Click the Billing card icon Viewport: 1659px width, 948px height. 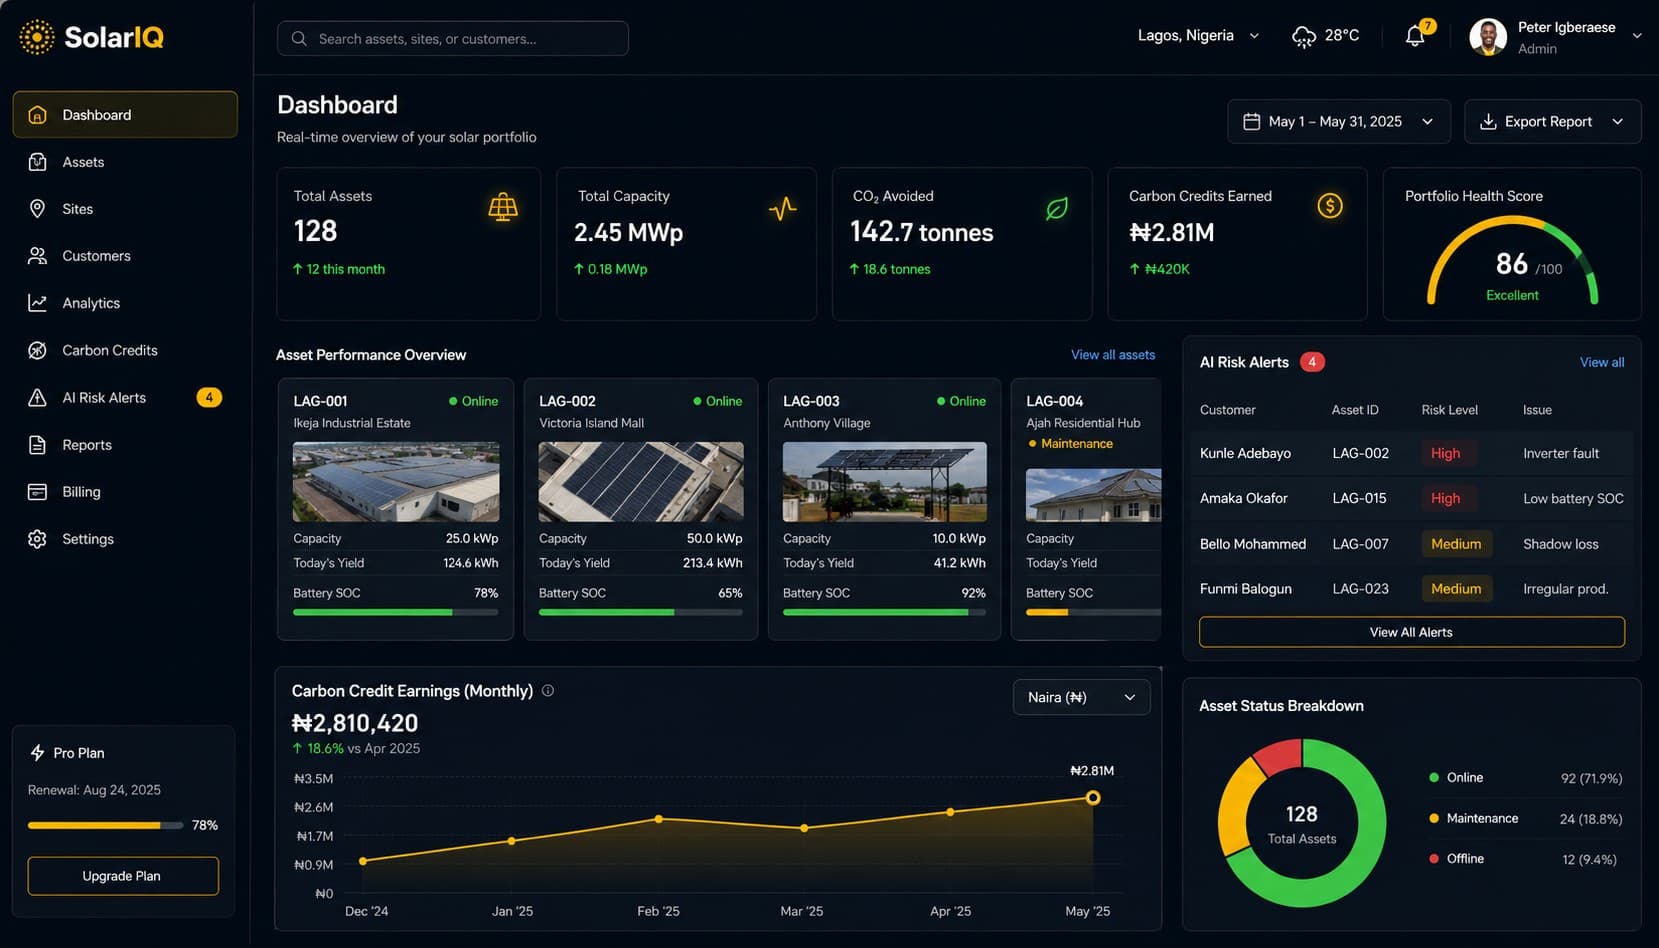[37, 492]
